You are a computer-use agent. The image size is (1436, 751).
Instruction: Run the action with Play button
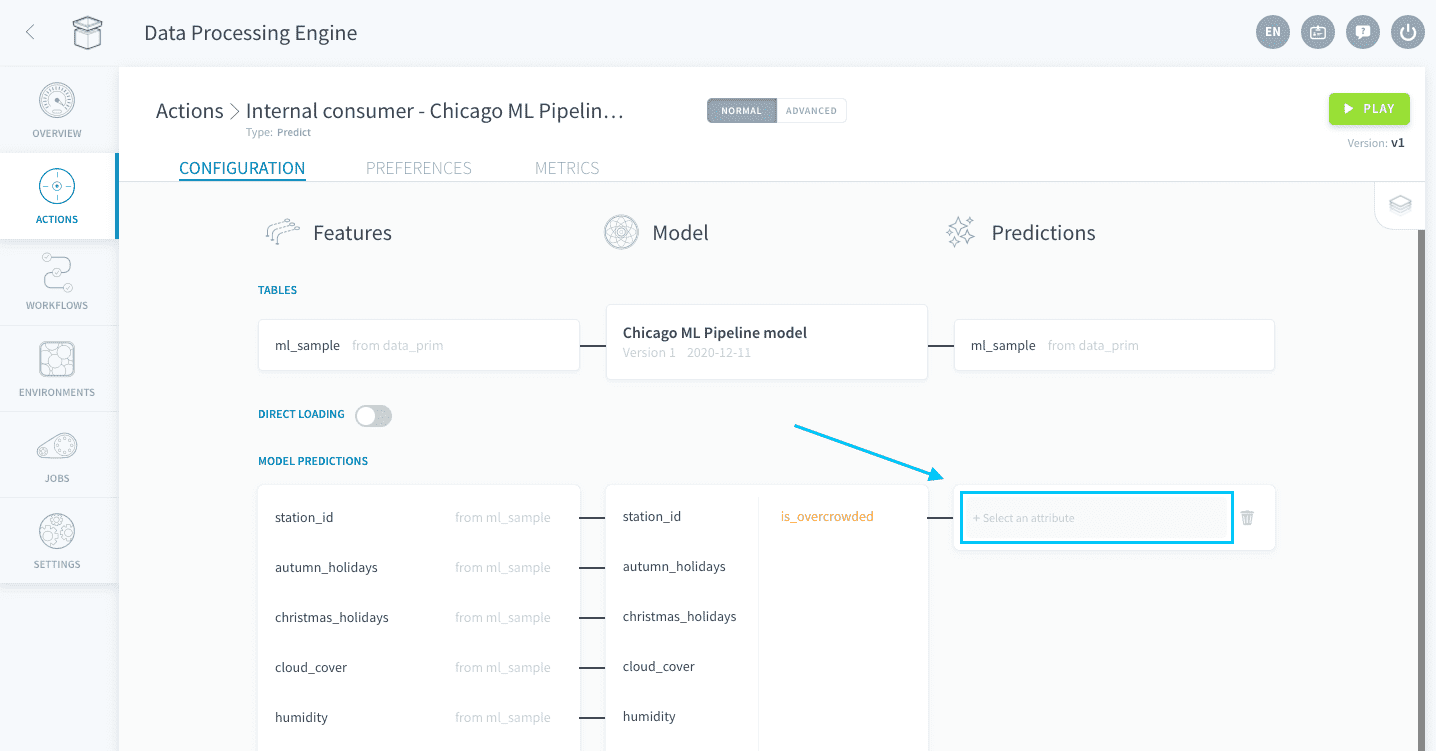pyautogui.click(x=1369, y=109)
